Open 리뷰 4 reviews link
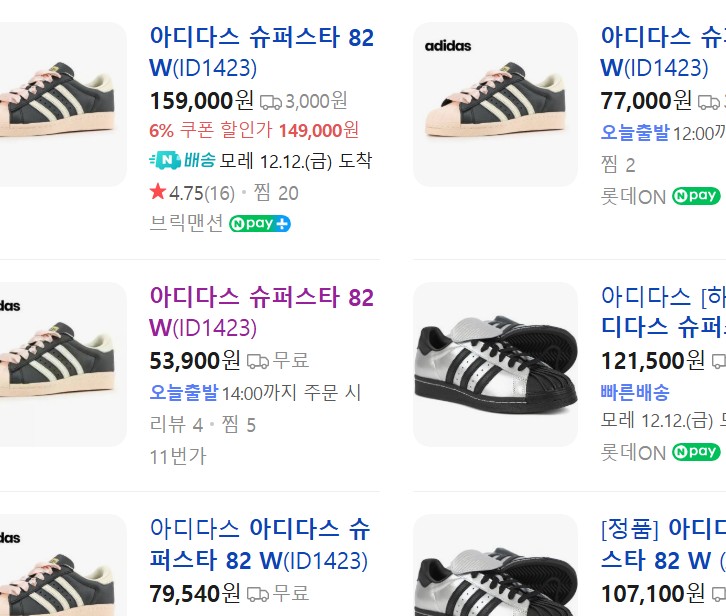The height and width of the screenshot is (616, 726). click(x=176, y=425)
